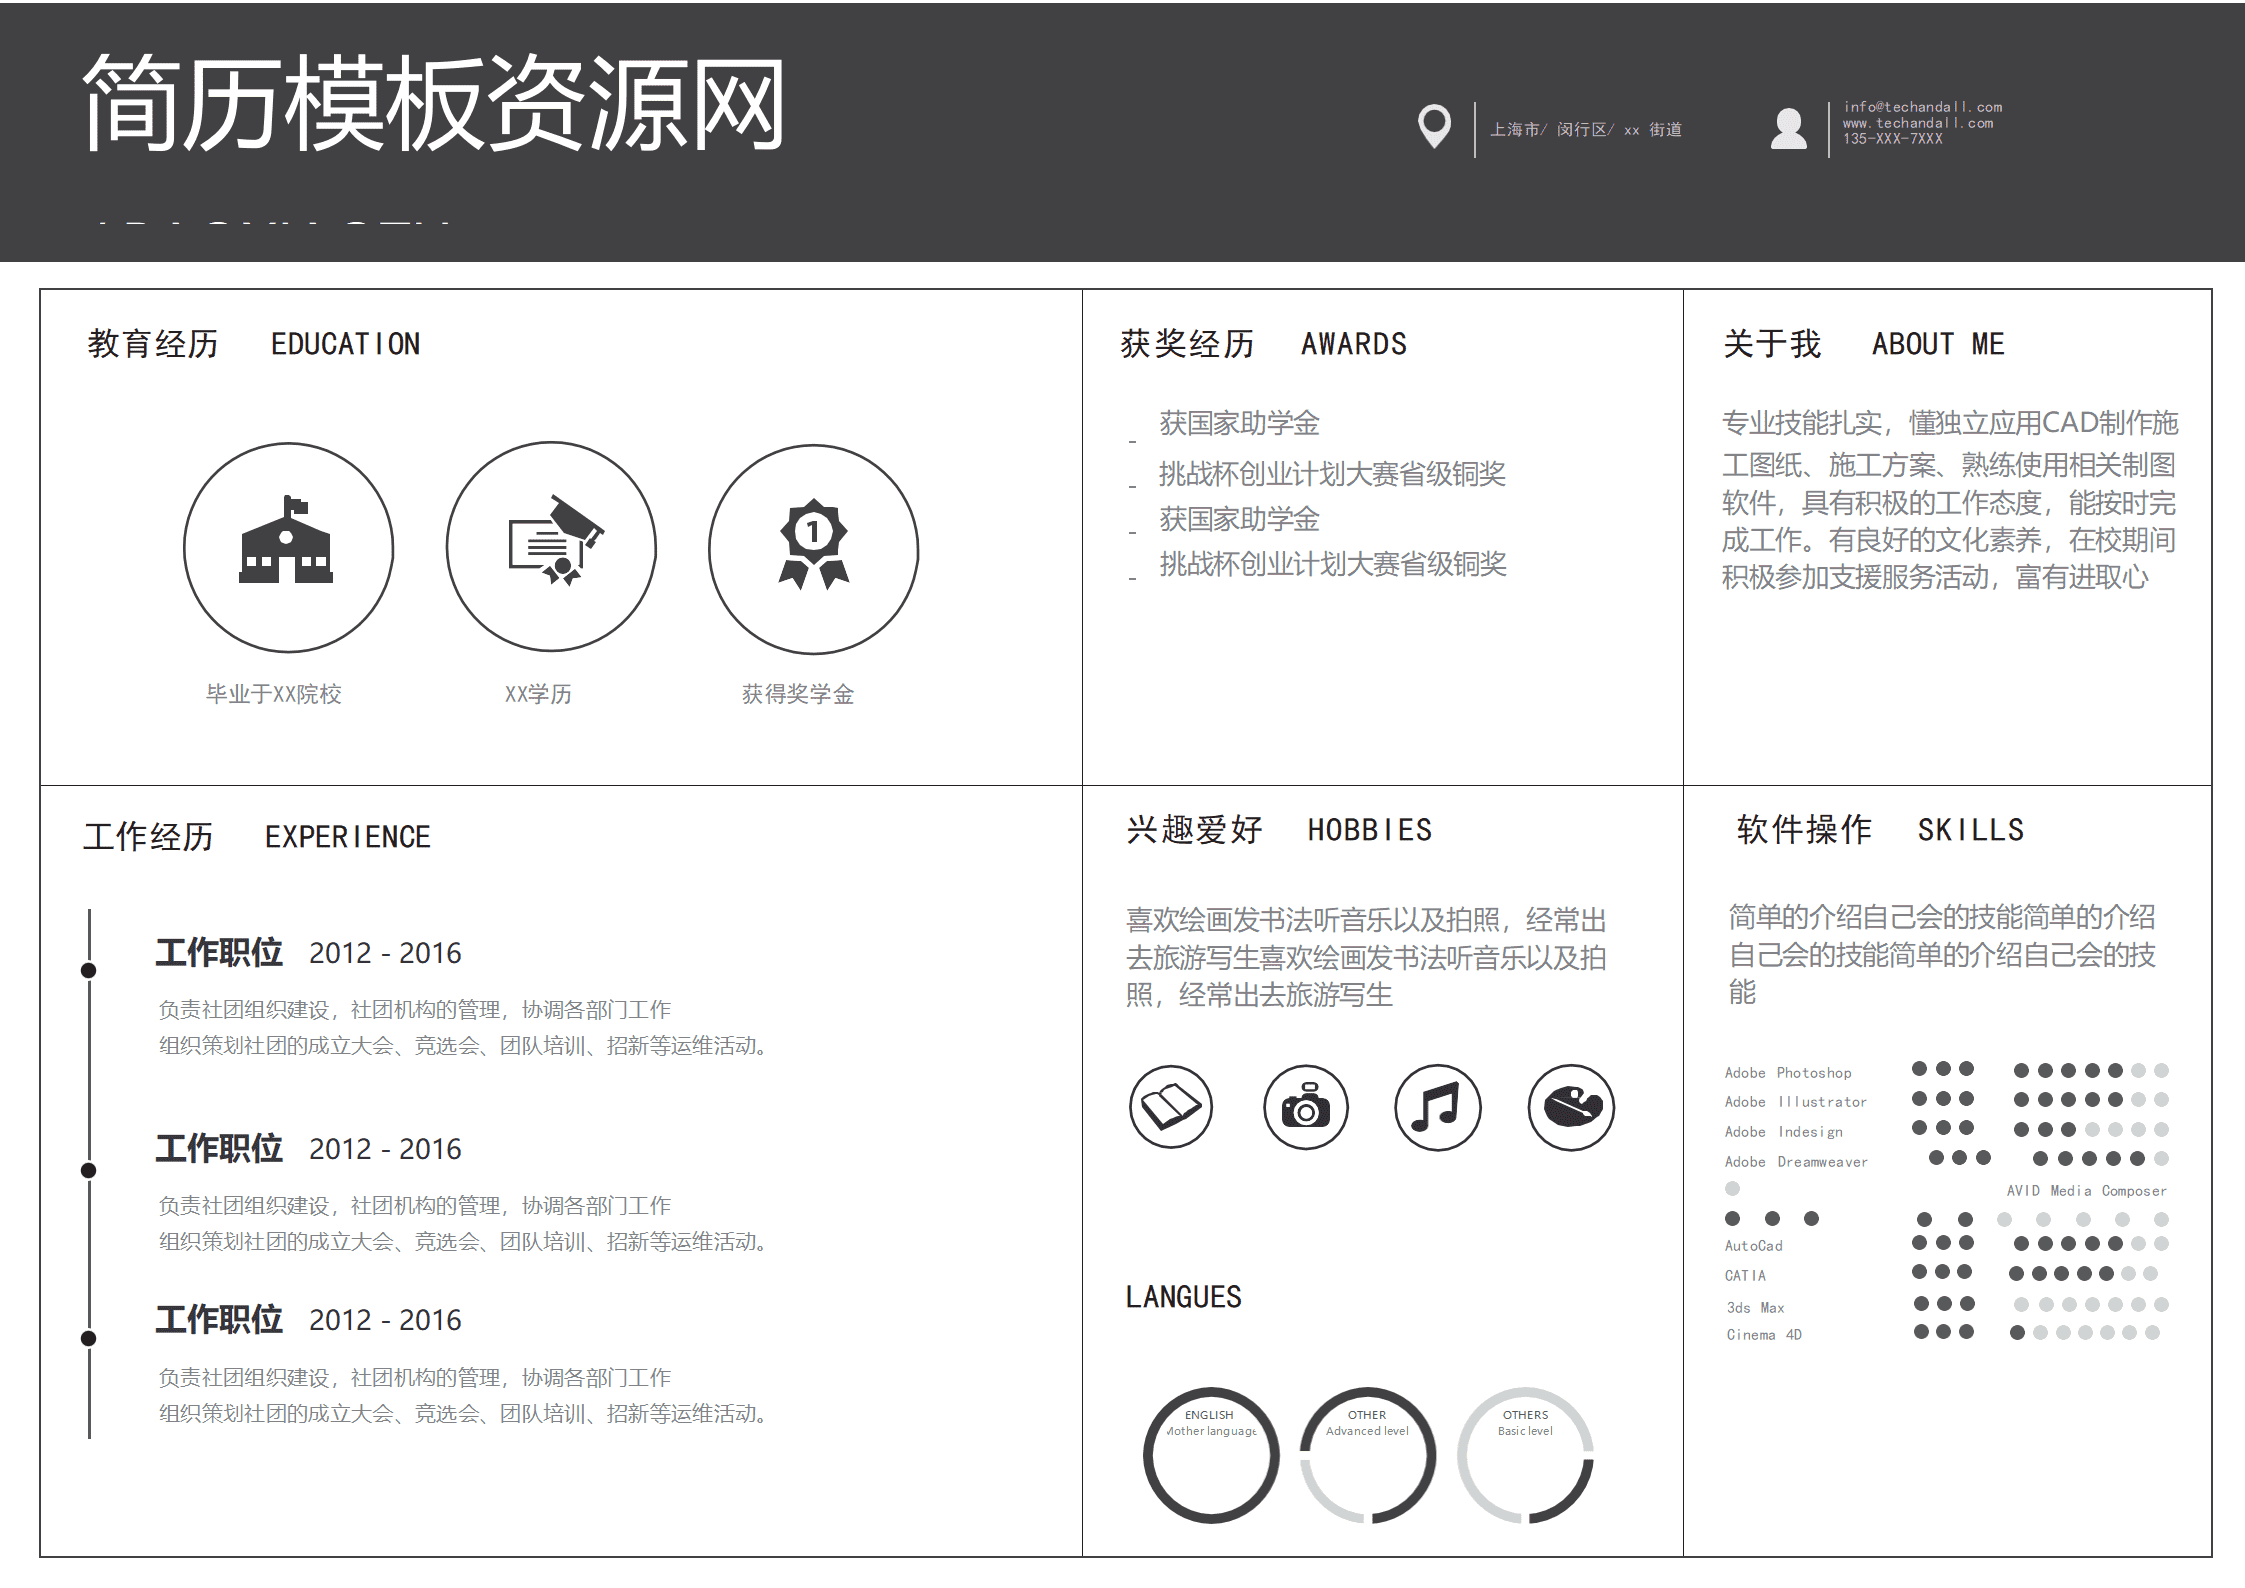The height and width of the screenshot is (1588, 2245).
Task: Select the camera photography hobby icon
Action: pyautogui.click(x=1305, y=1107)
